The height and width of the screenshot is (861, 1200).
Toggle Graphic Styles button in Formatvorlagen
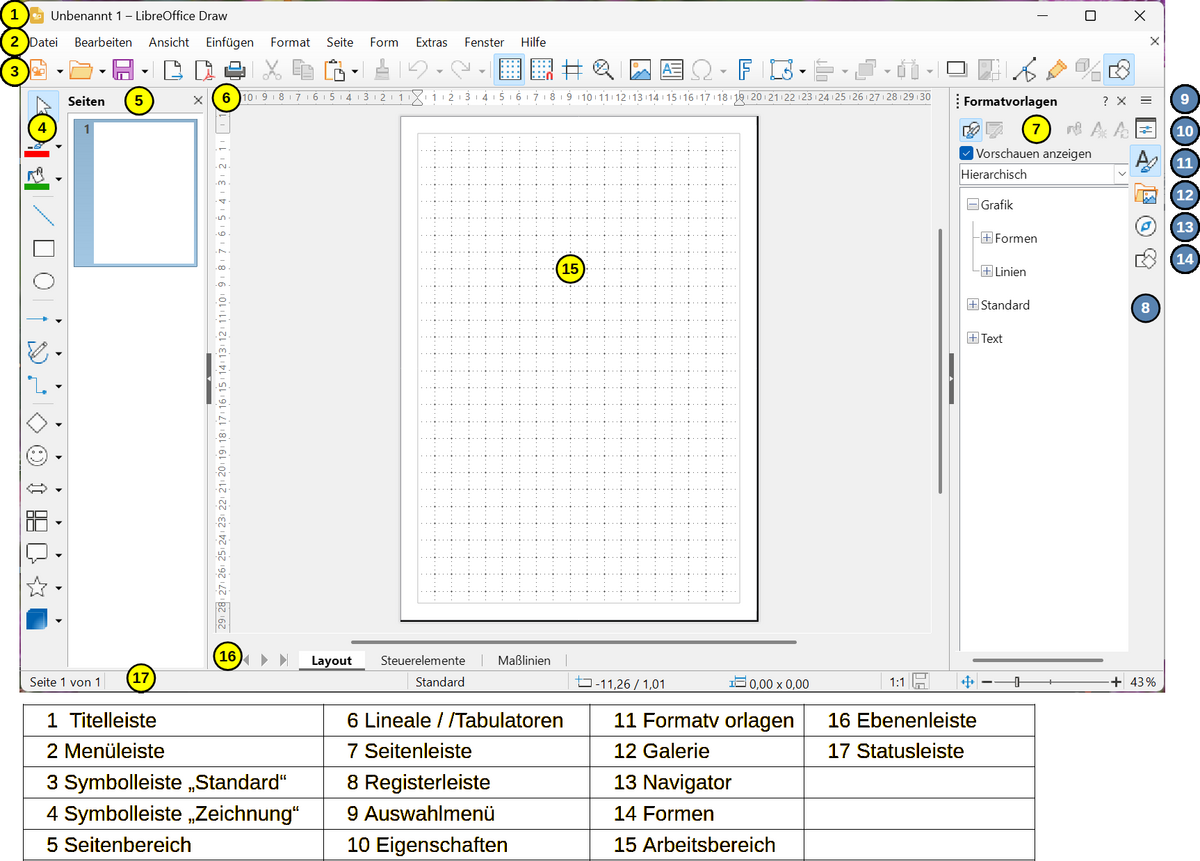click(x=970, y=129)
